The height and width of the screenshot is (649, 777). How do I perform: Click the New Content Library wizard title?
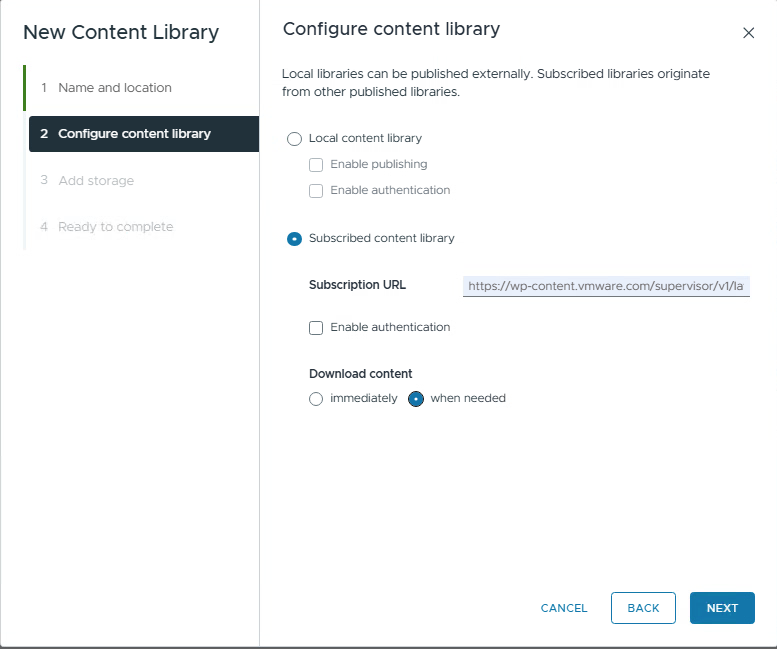[x=121, y=33]
